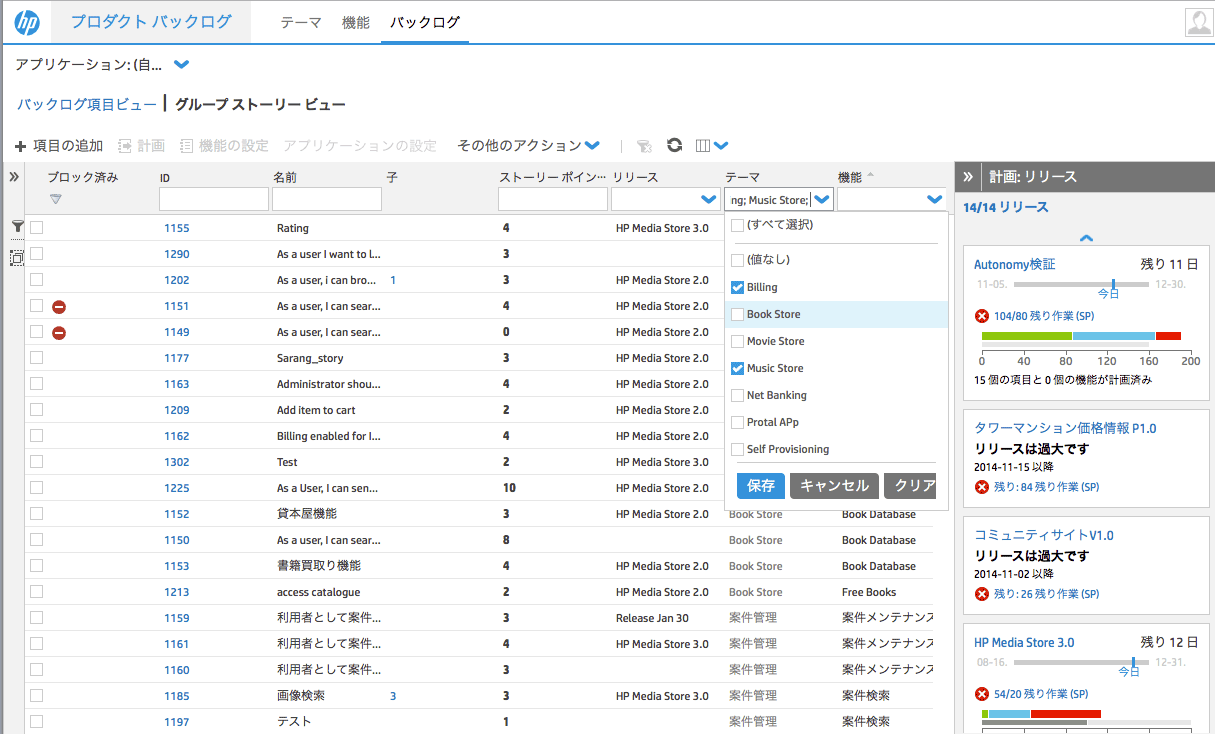Switch to the テーマ tab
This screenshot has width=1215, height=734.
point(301,22)
